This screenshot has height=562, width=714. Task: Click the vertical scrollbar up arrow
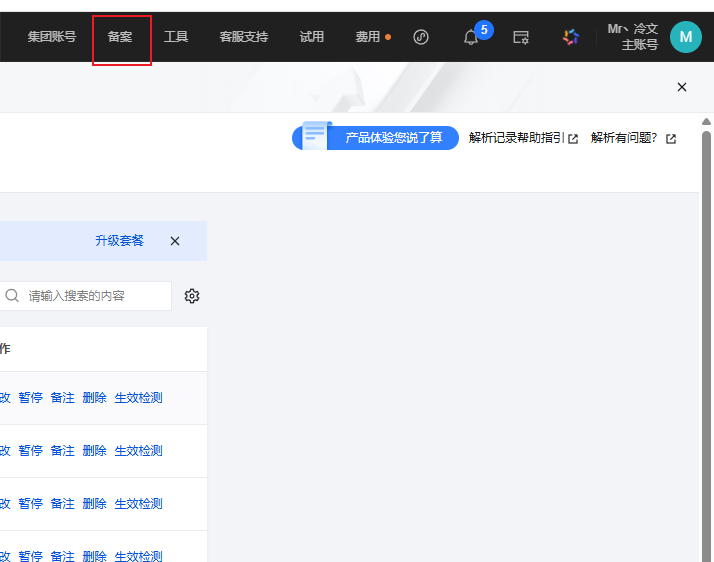(706, 121)
